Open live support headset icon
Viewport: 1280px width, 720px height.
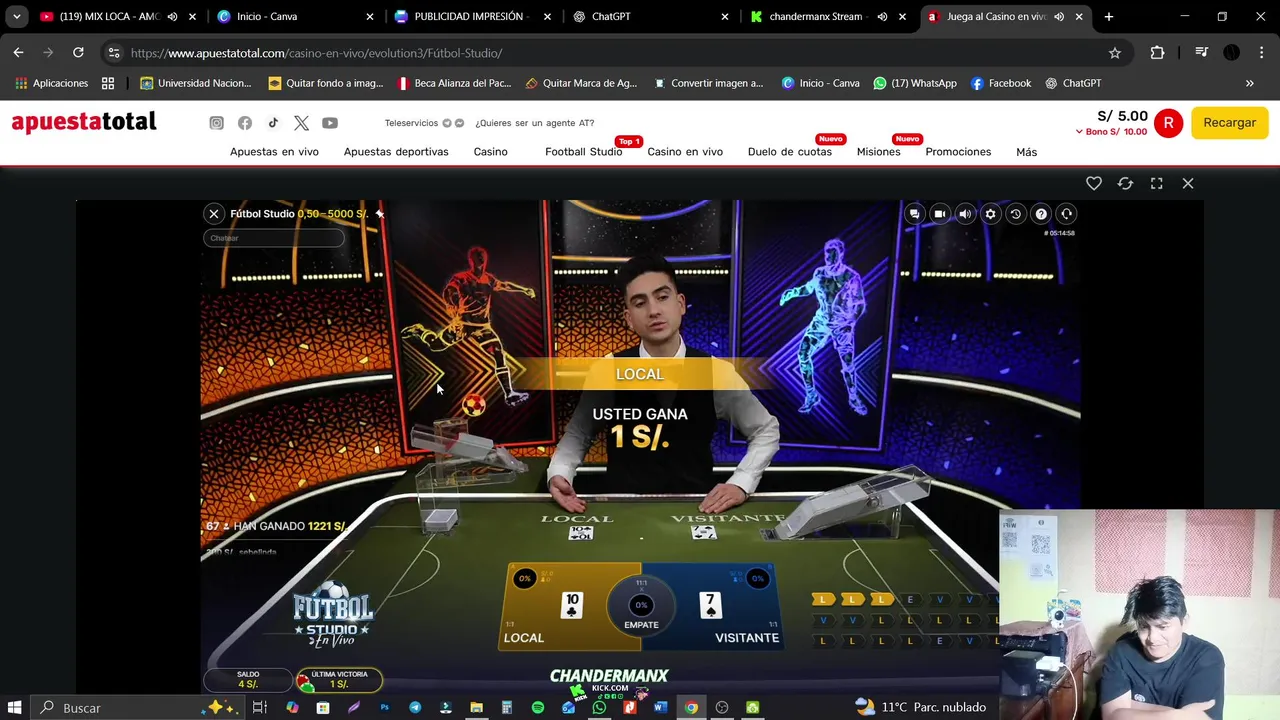coord(1066,214)
